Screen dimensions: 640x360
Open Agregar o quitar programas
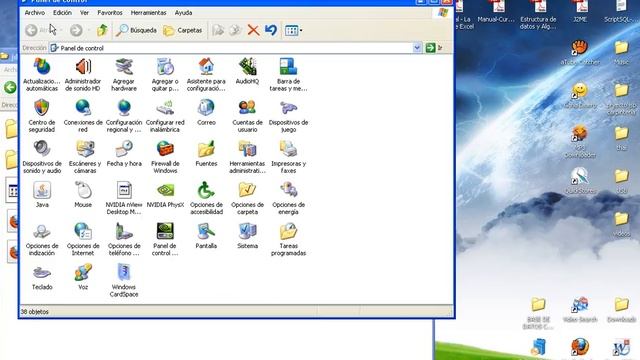click(165, 74)
